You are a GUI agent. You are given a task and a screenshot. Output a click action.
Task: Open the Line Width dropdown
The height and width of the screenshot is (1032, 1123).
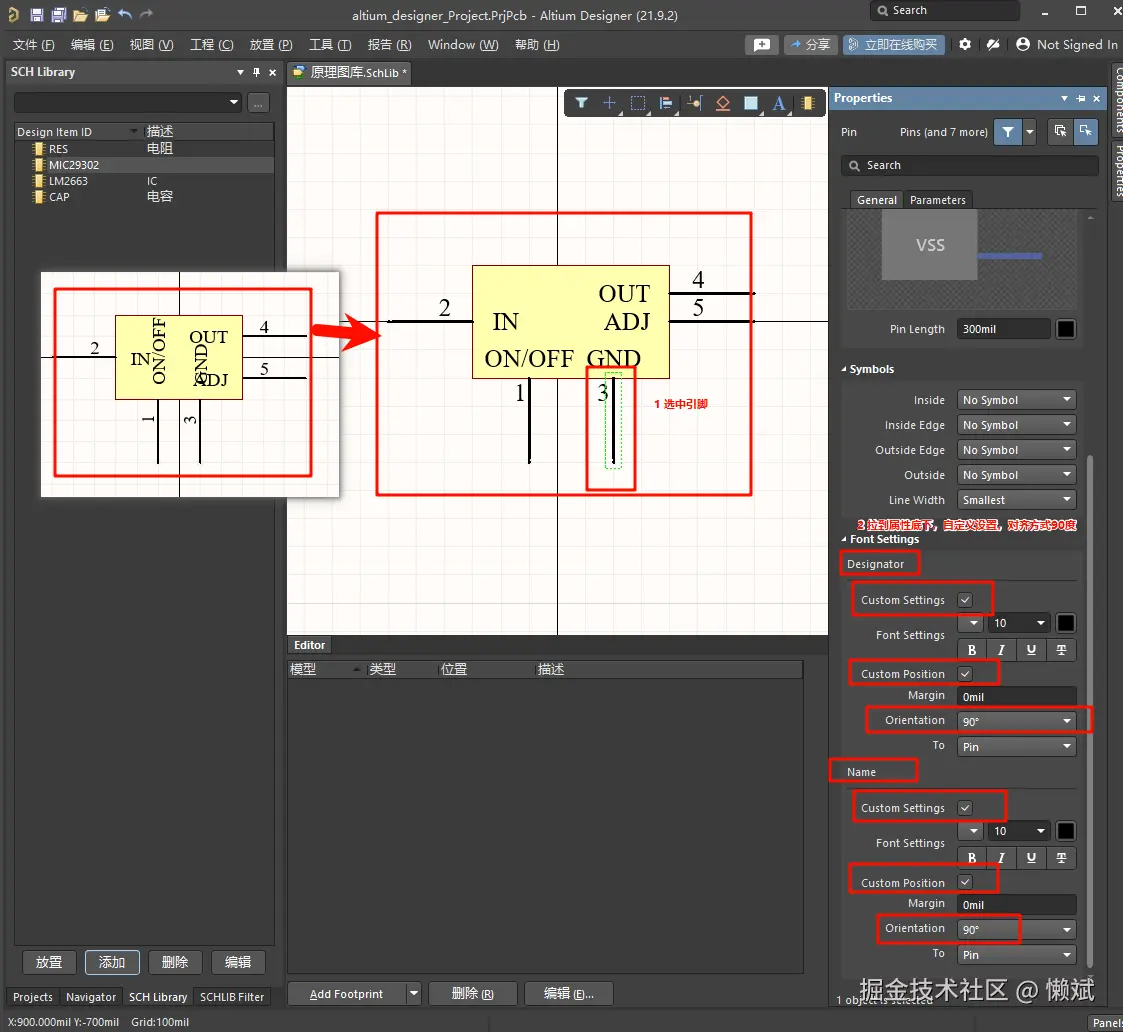click(x=1017, y=500)
